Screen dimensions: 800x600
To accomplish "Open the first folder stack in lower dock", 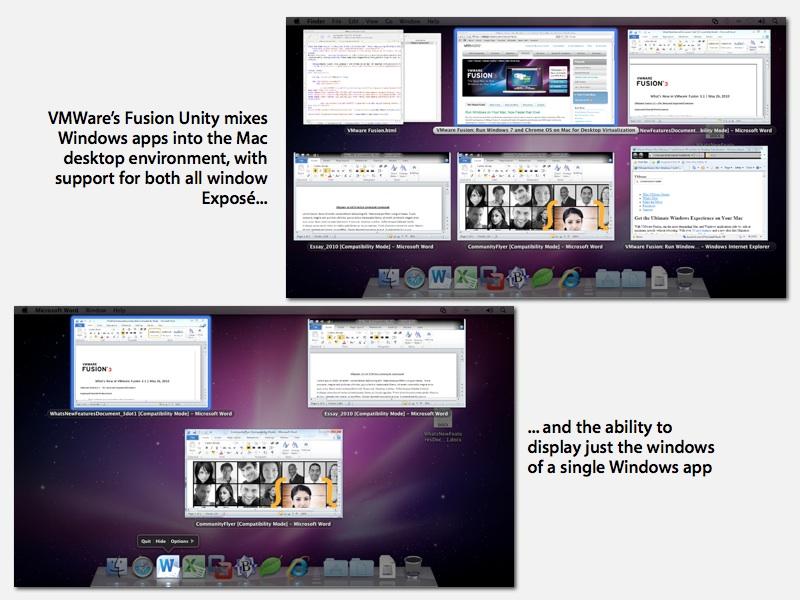I will pyautogui.click(x=335, y=567).
